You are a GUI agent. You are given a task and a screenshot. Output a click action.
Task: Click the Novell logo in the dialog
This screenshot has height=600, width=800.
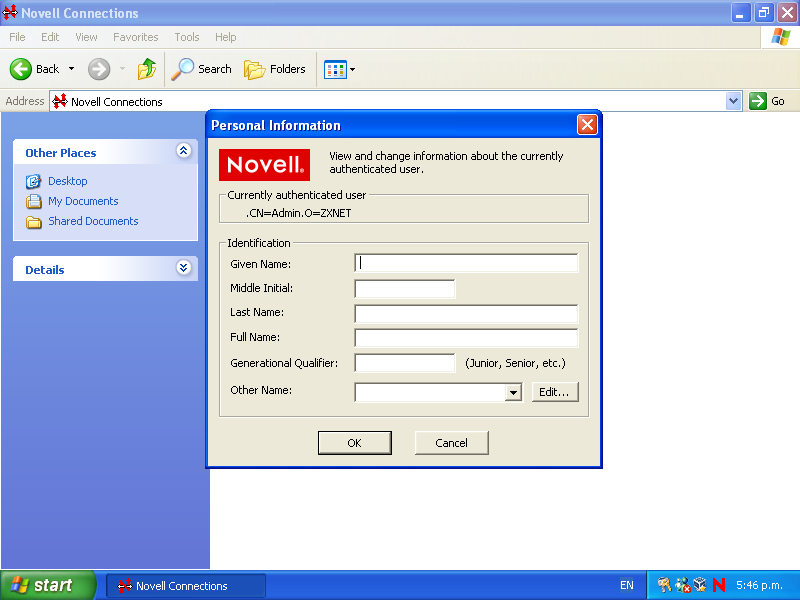[x=264, y=165]
